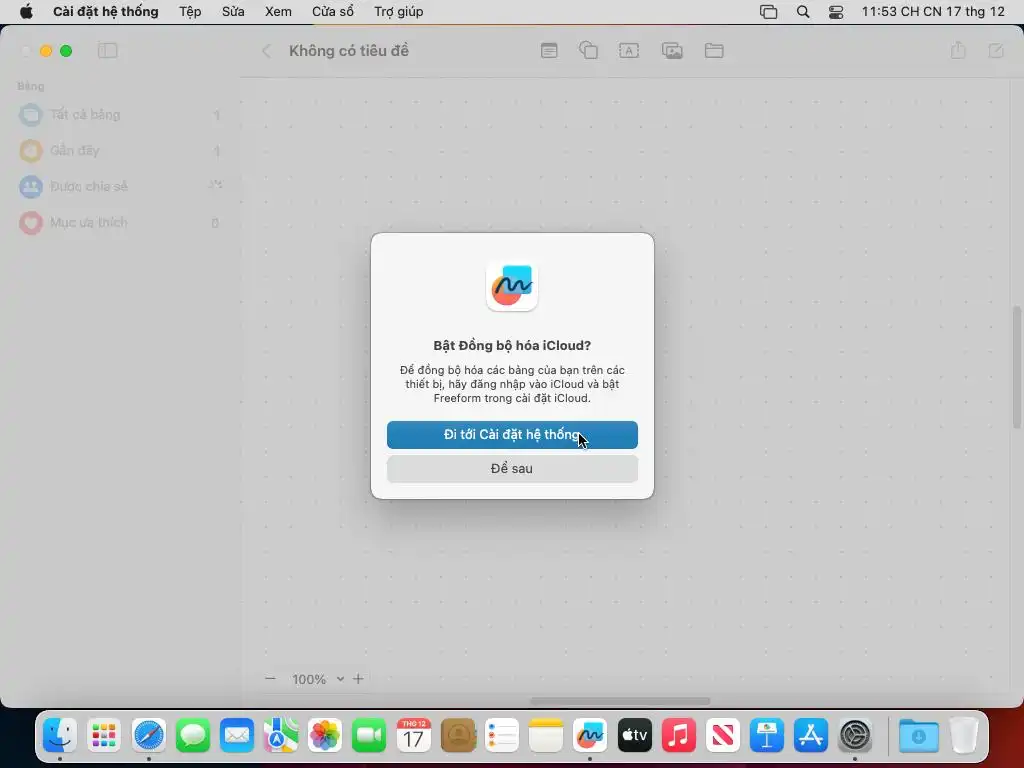Open Calendar from the Dock
Viewport: 1024px width, 768px height.
[x=413, y=735]
